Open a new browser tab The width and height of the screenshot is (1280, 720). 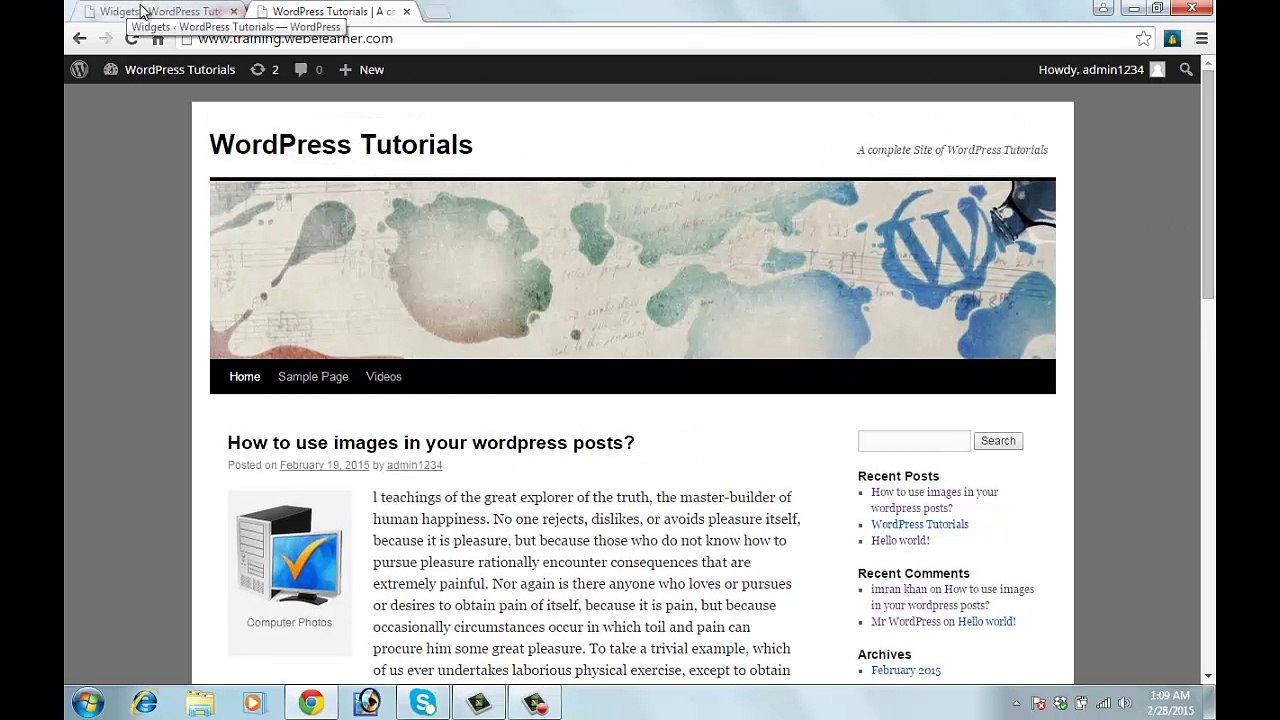437,11
